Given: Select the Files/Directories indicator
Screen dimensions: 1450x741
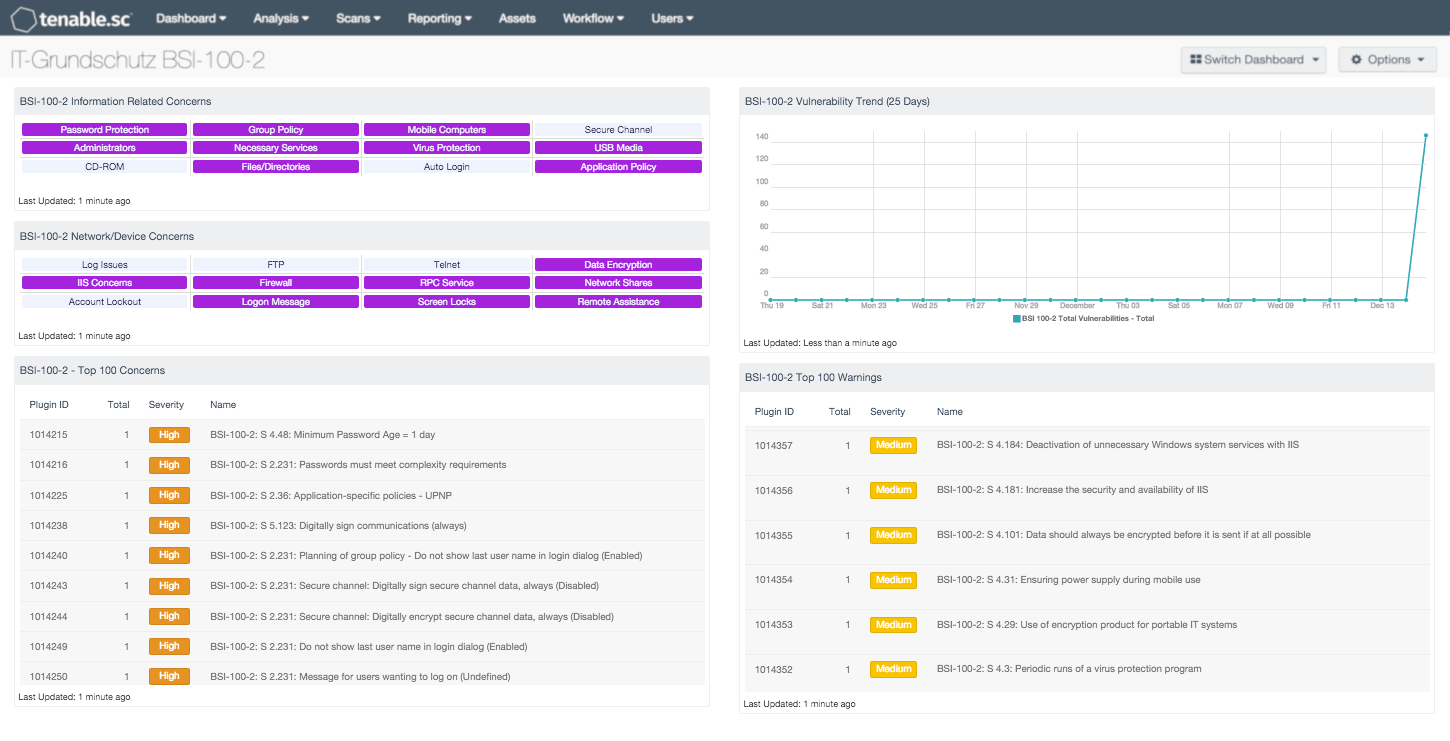Looking at the screenshot, I should [x=276, y=167].
